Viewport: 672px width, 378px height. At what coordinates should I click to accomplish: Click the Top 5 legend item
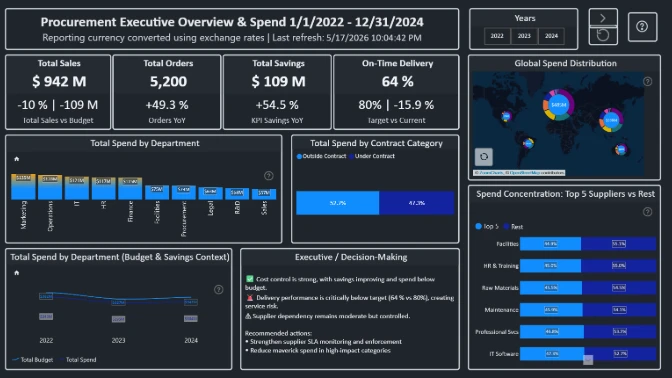(x=487, y=226)
